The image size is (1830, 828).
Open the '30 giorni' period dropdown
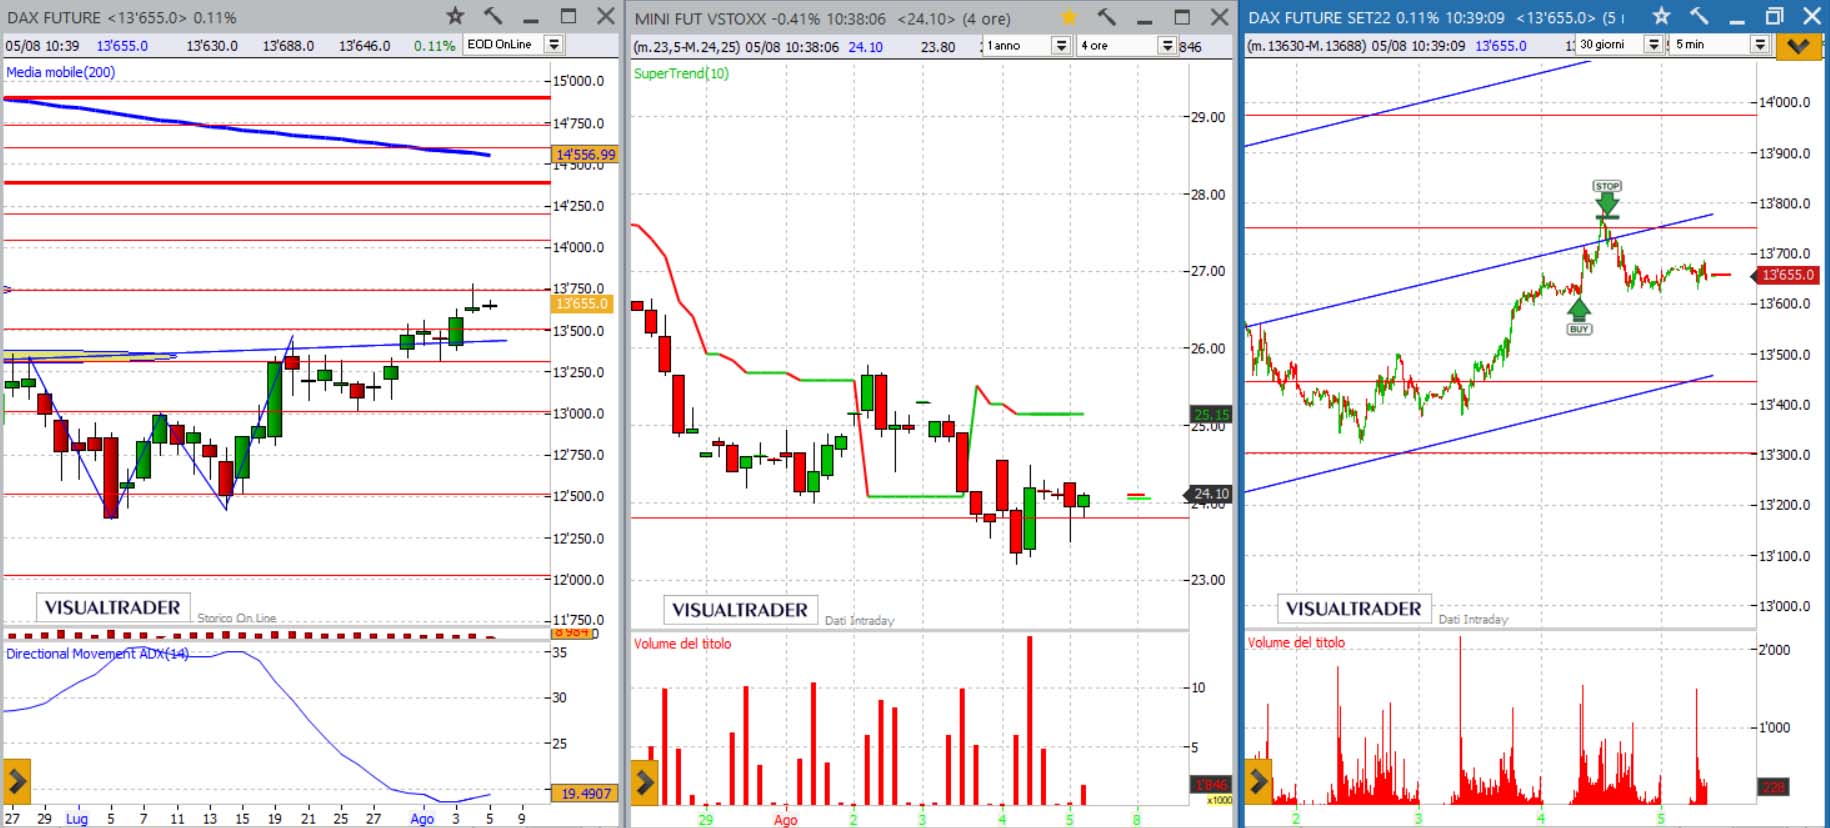(x=1653, y=44)
